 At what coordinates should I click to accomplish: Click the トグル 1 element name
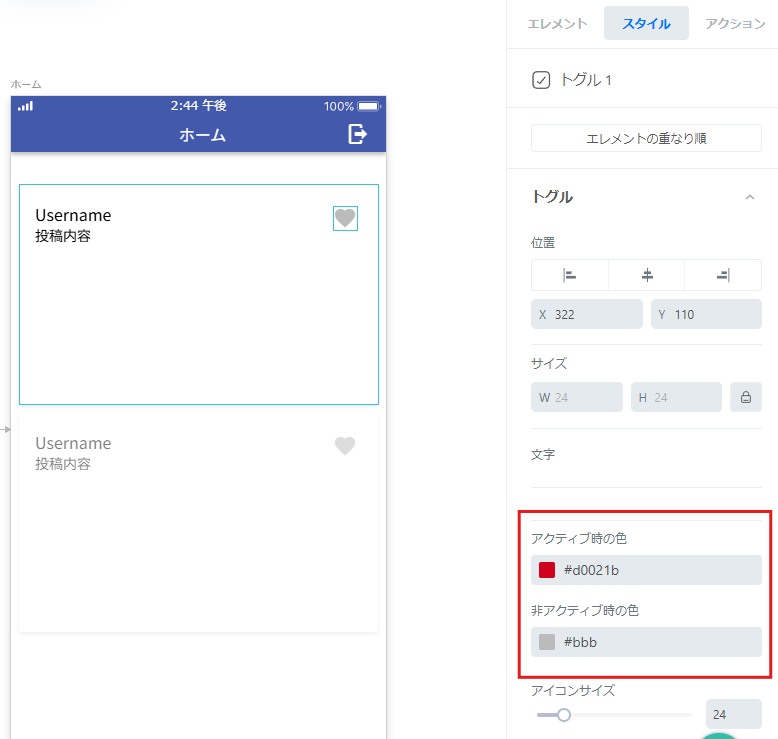[586, 80]
